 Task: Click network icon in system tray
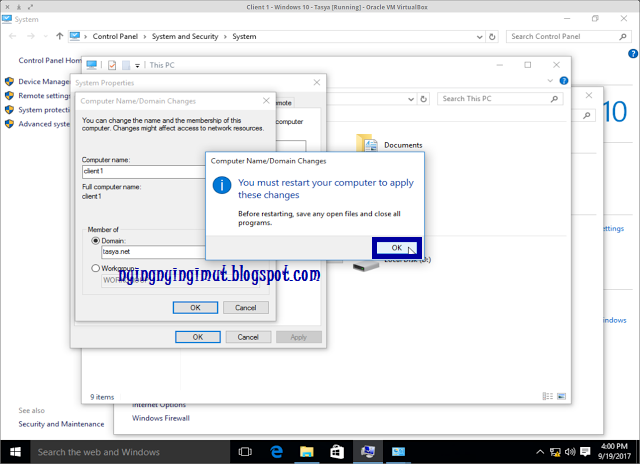pyautogui.click(x=555, y=452)
